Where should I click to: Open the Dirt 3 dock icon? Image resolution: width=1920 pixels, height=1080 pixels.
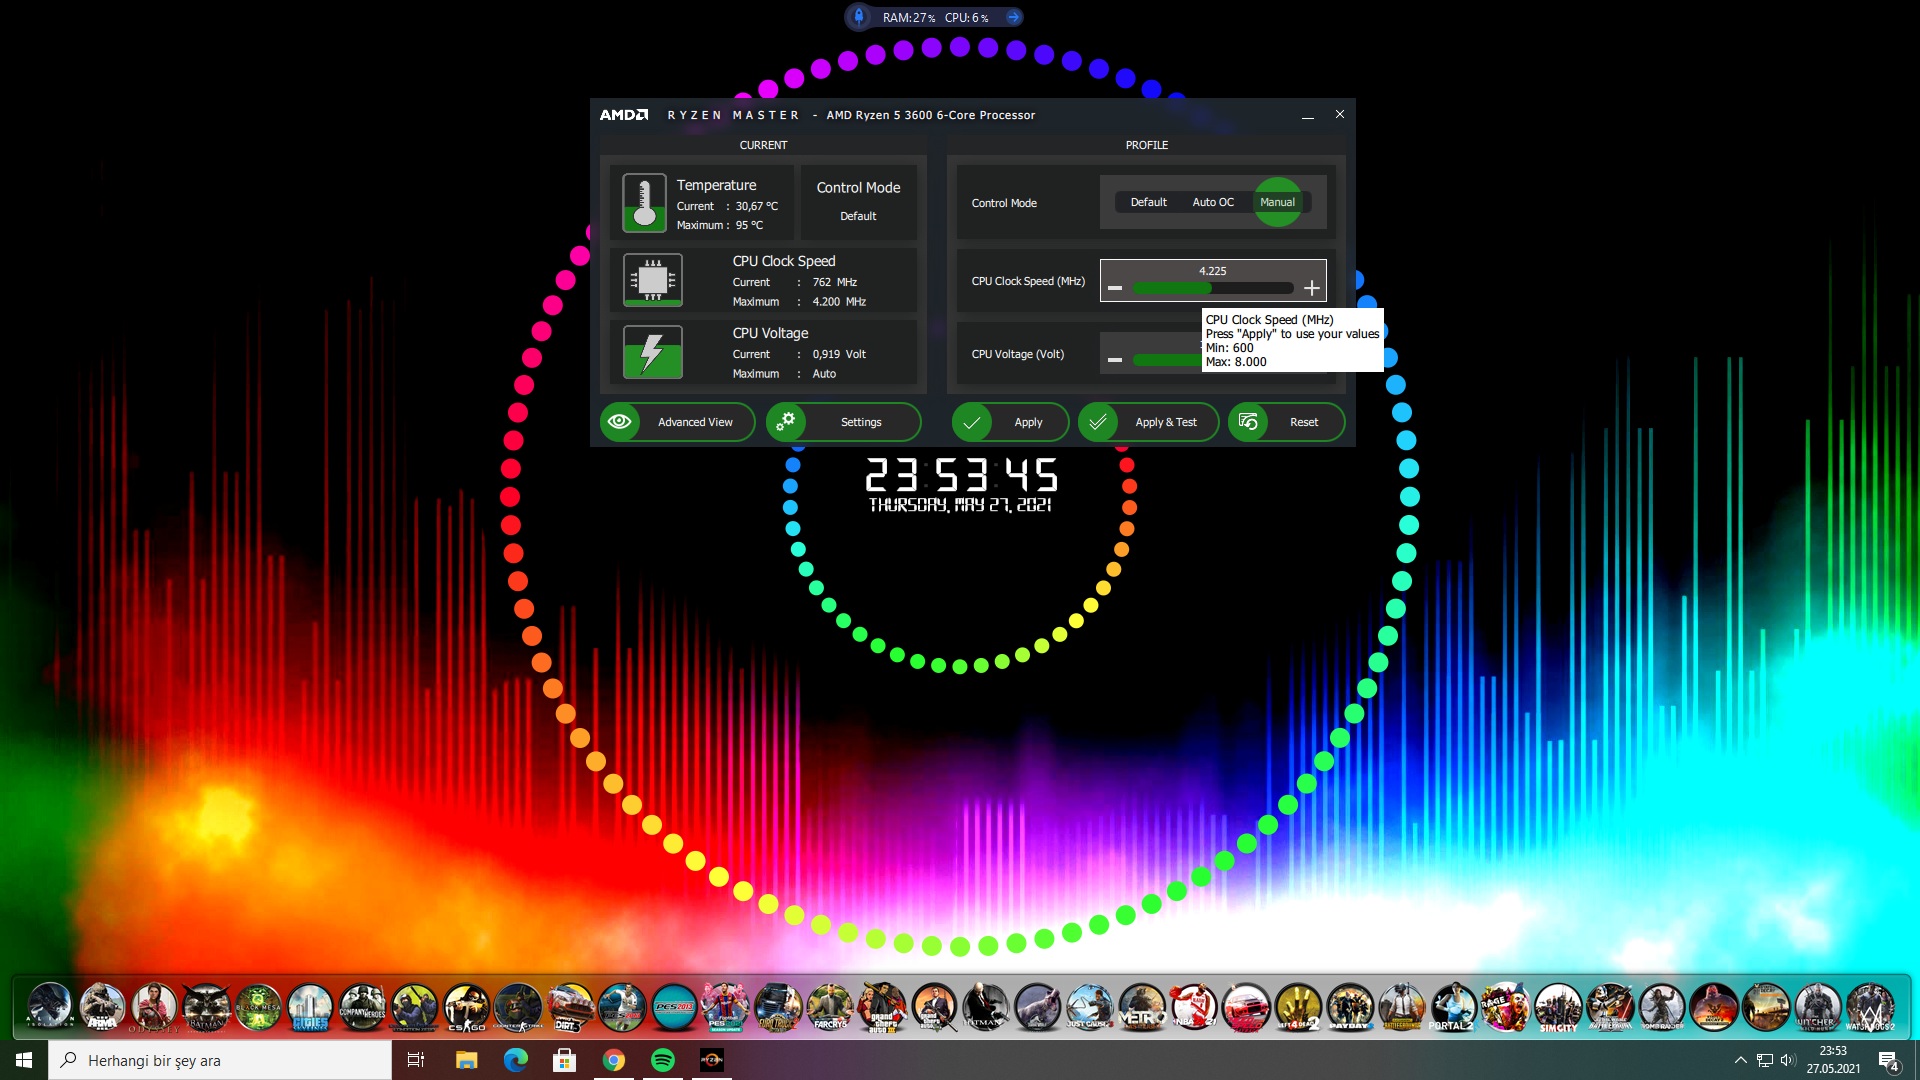pos(570,1006)
